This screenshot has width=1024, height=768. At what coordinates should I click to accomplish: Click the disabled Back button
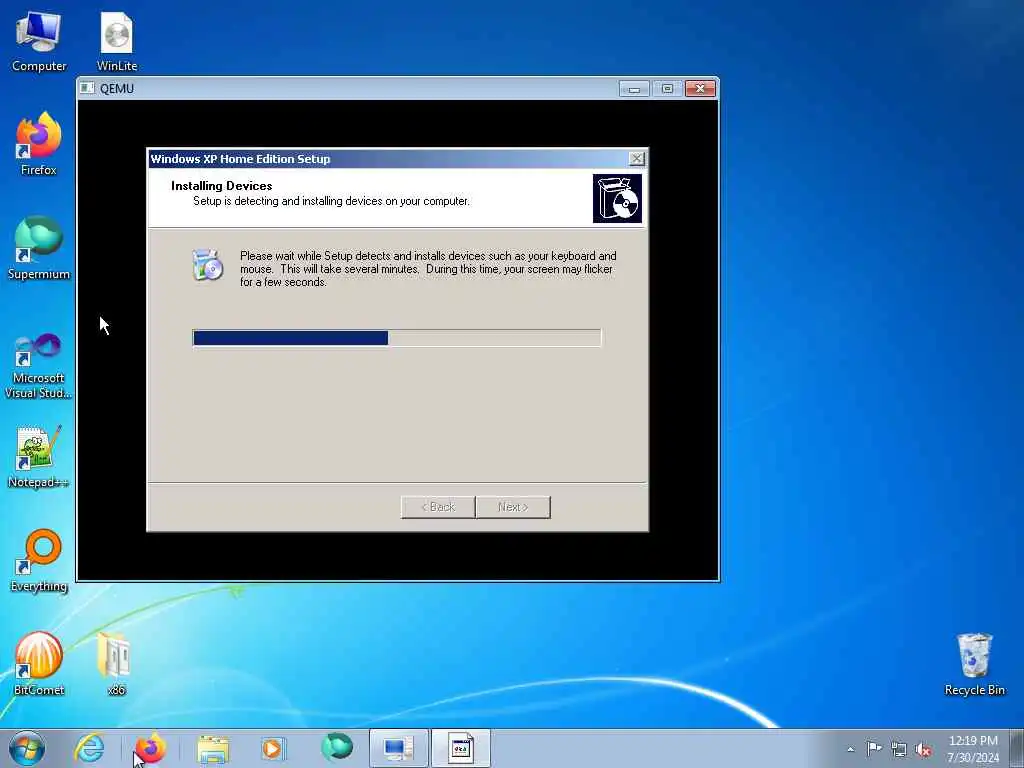tap(438, 507)
